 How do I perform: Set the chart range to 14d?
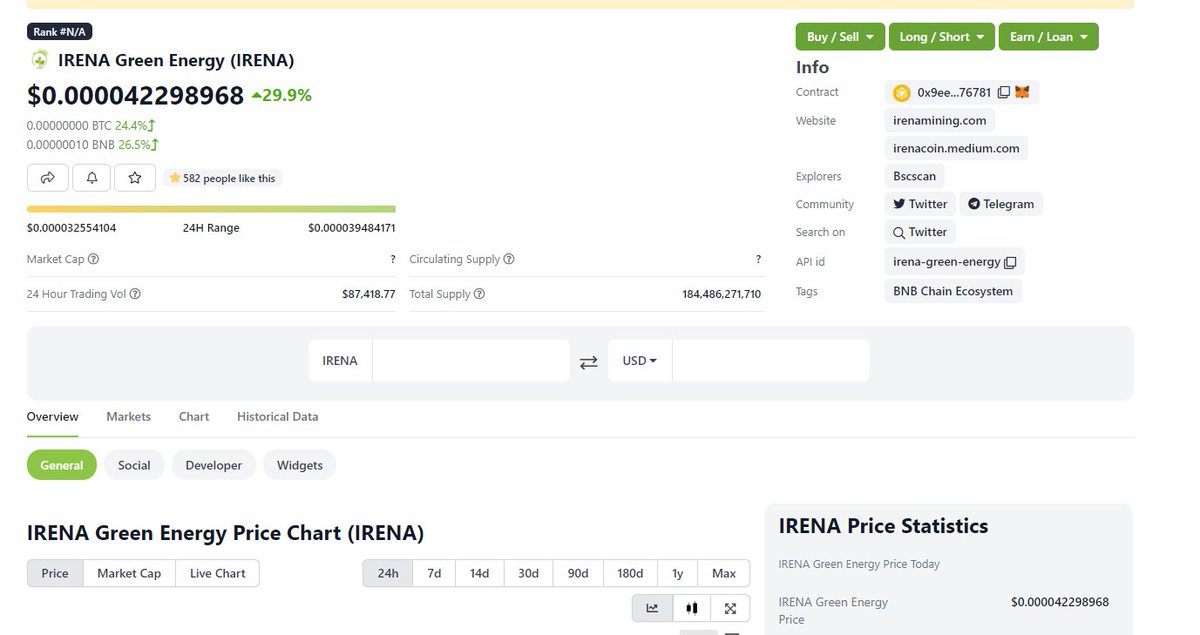tap(479, 573)
